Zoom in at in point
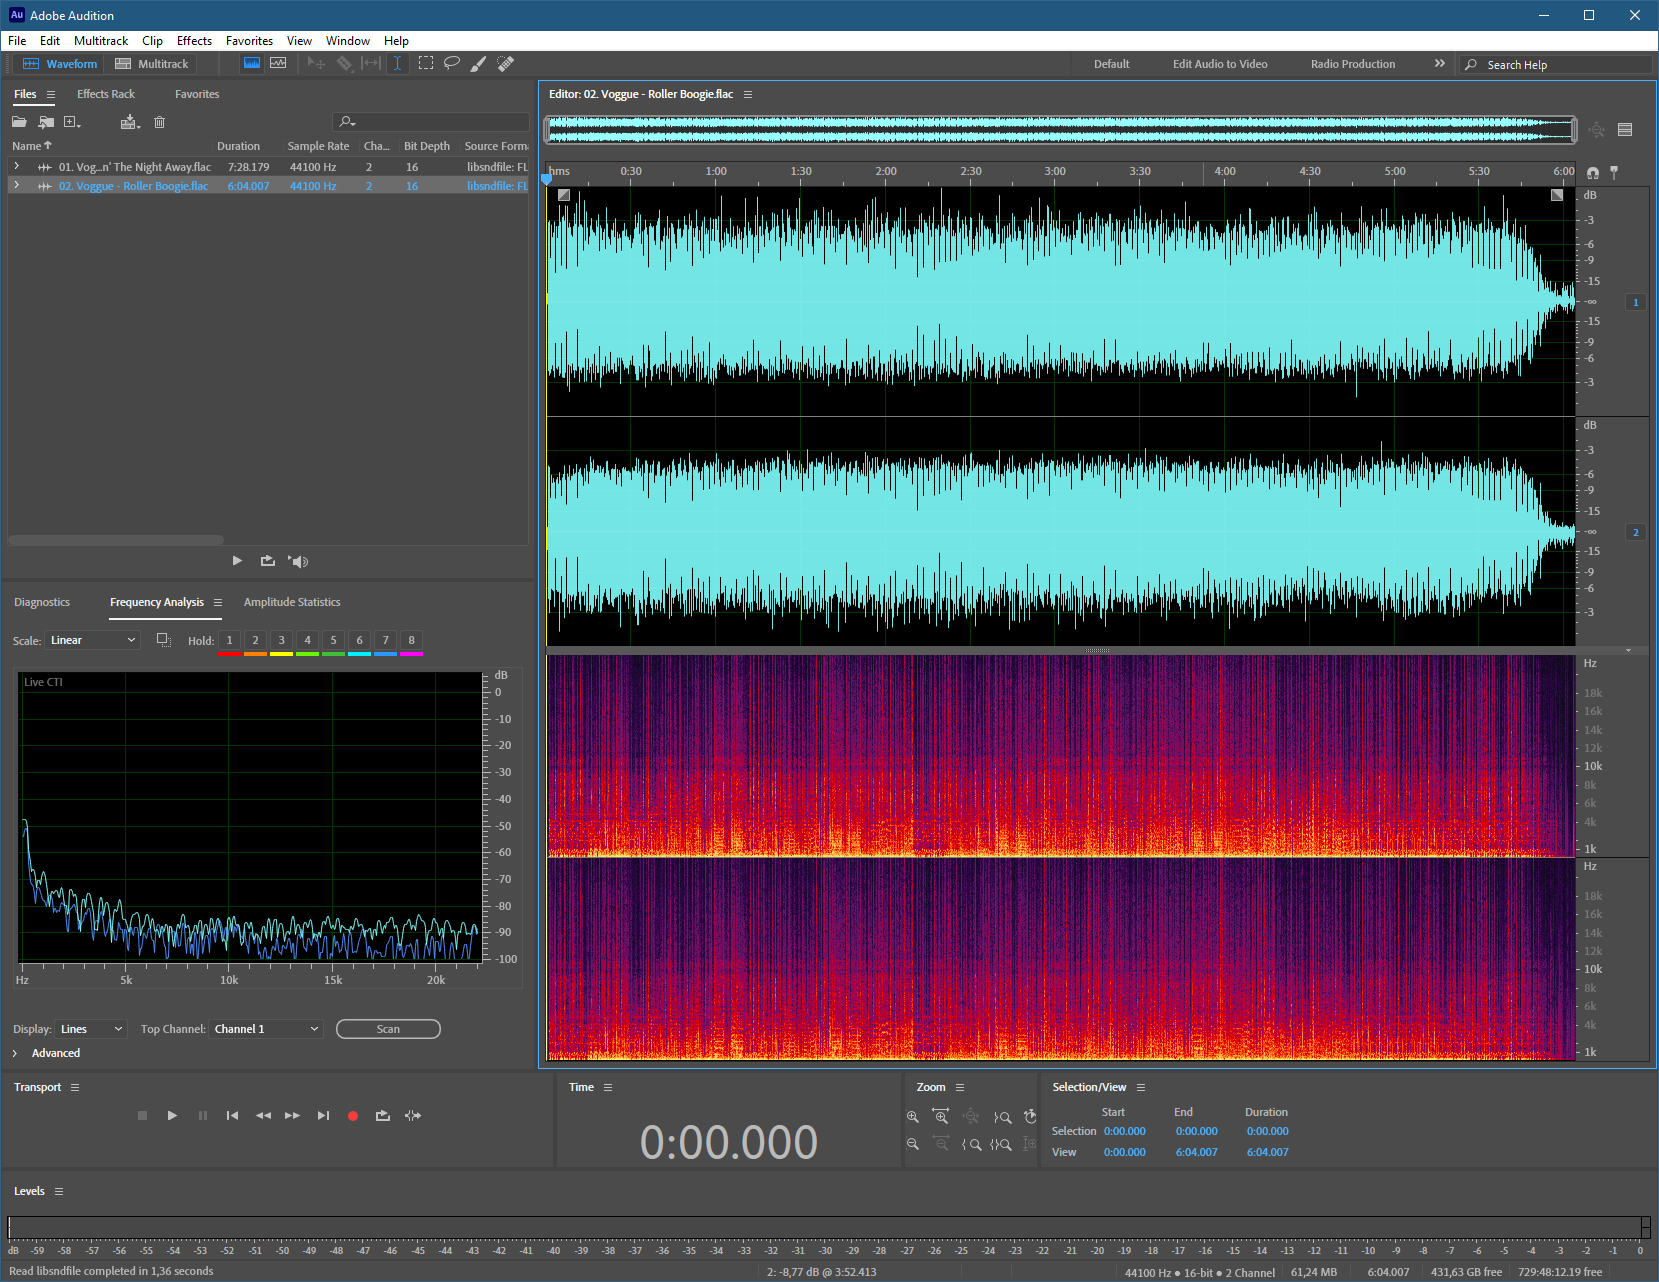This screenshot has height=1282, width=1659. (x=971, y=1144)
